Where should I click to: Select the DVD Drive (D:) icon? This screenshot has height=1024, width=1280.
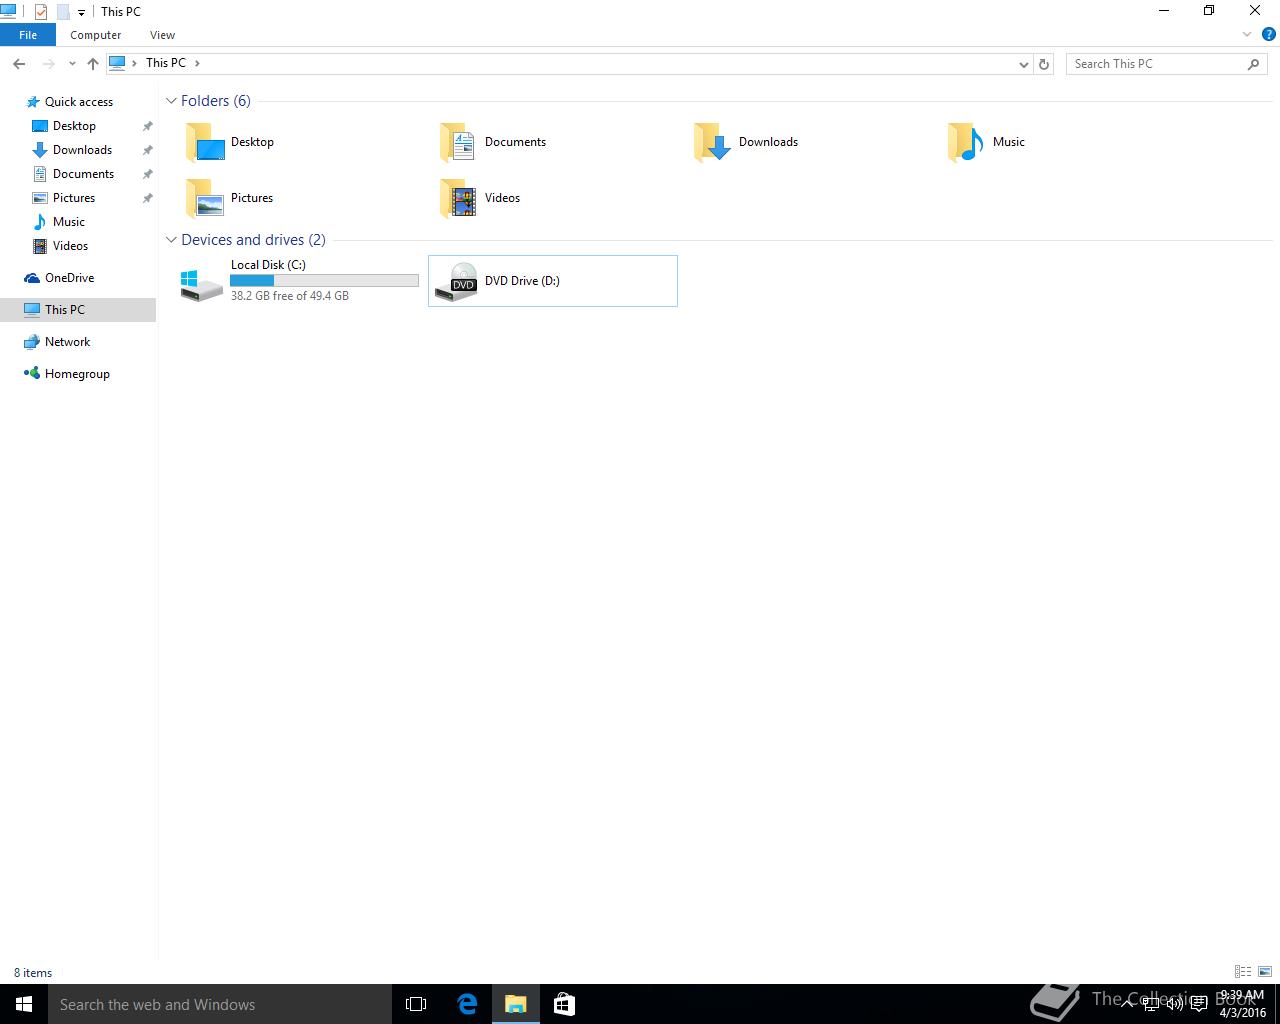456,282
